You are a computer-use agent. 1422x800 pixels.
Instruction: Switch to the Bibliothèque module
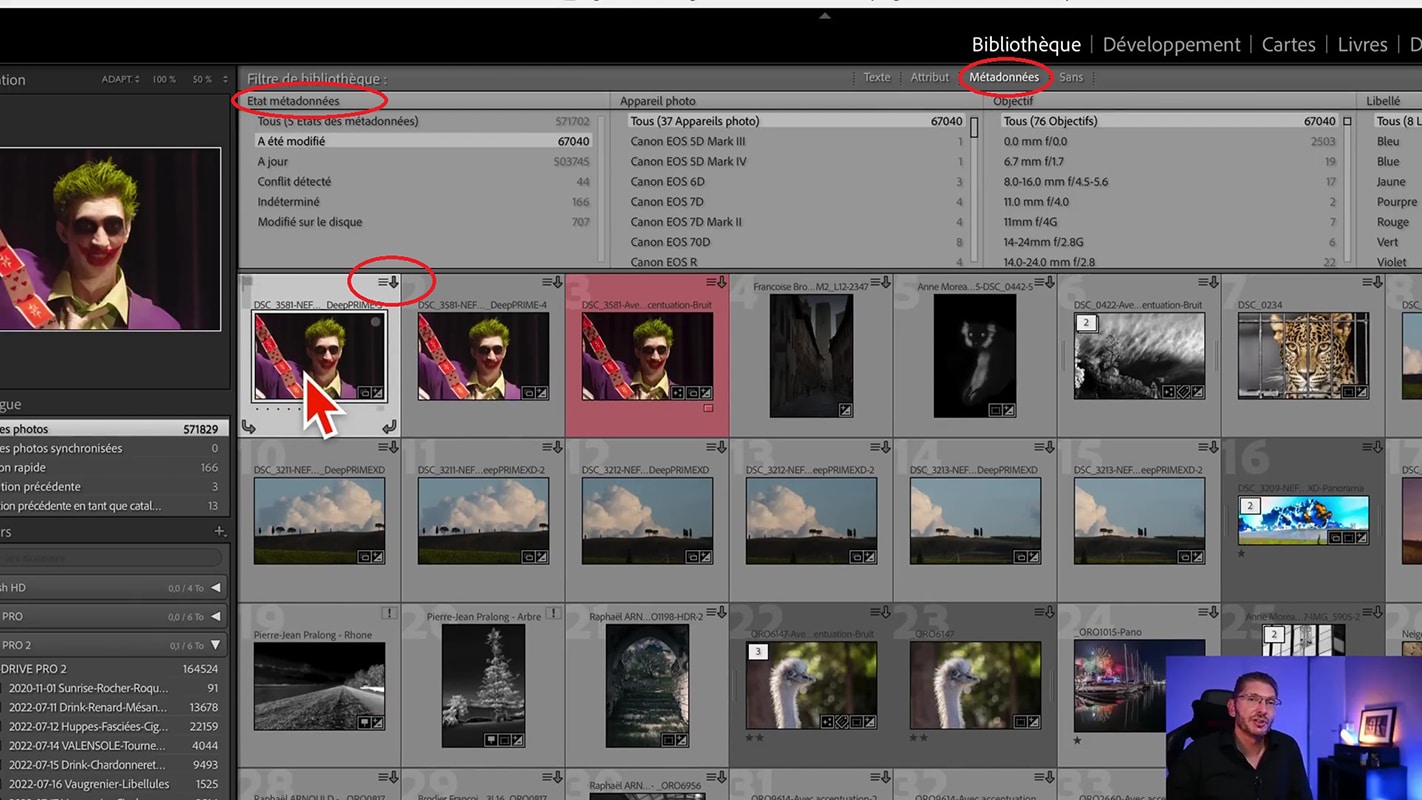[x=1026, y=45]
